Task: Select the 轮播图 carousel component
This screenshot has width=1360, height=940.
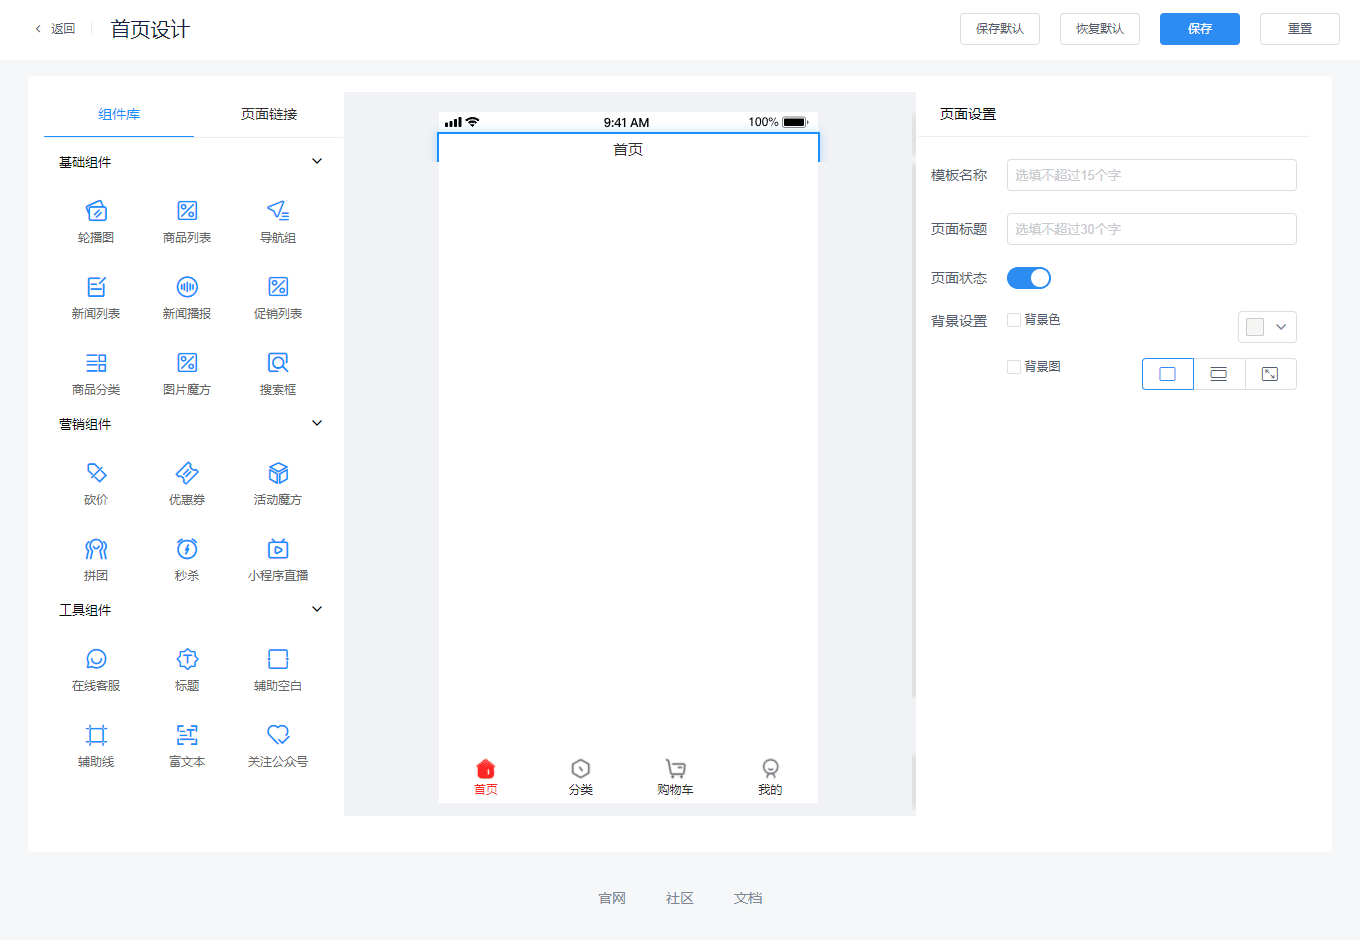Action: click(96, 220)
